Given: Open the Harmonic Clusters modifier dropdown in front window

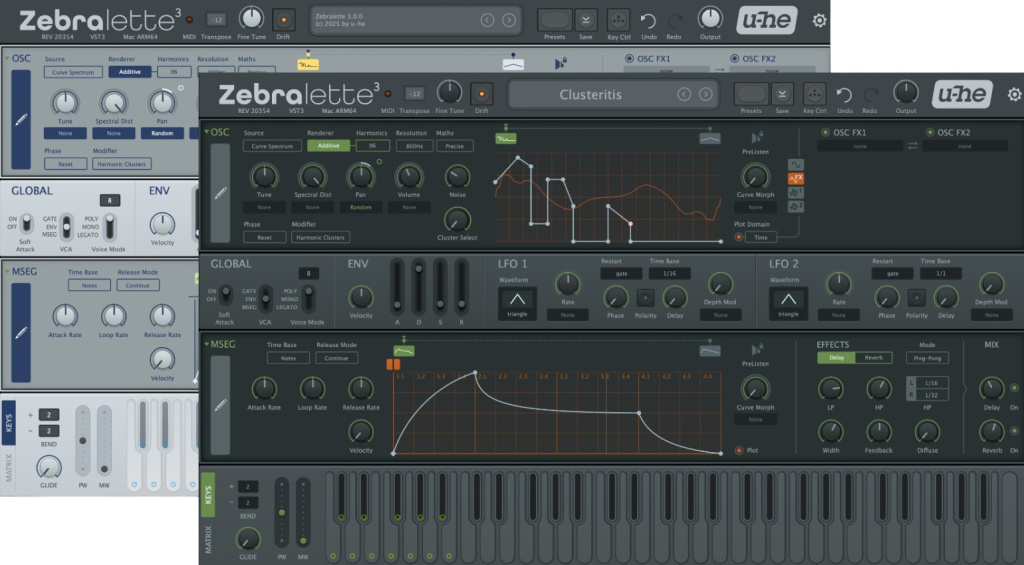Looking at the screenshot, I should point(320,237).
